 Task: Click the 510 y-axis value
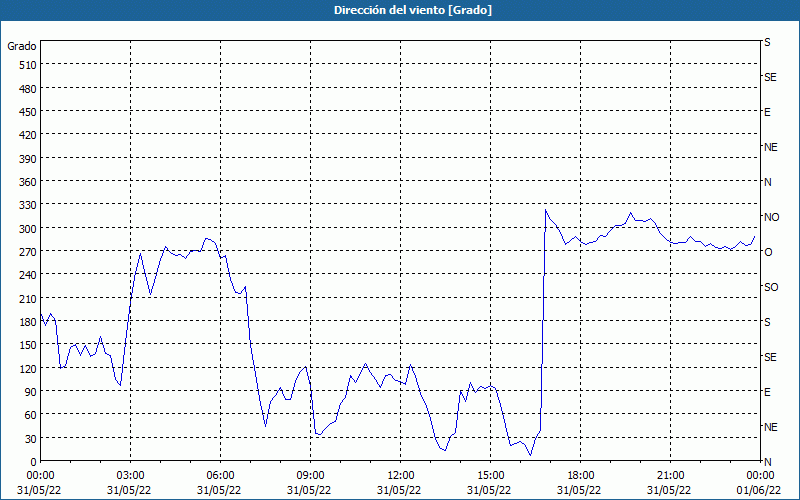(x=28, y=65)
